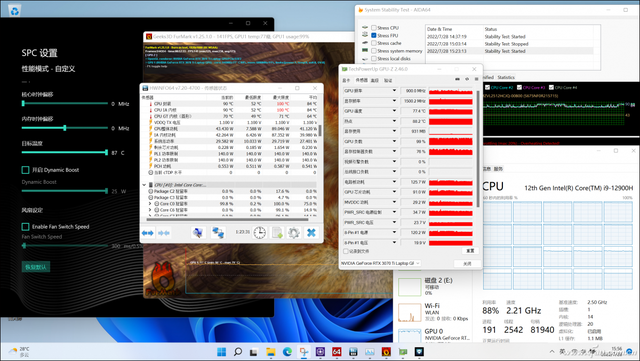640x361 pixels.
Task: Click HWiNFO blue X close sensors icon
Action: point(311,233)
